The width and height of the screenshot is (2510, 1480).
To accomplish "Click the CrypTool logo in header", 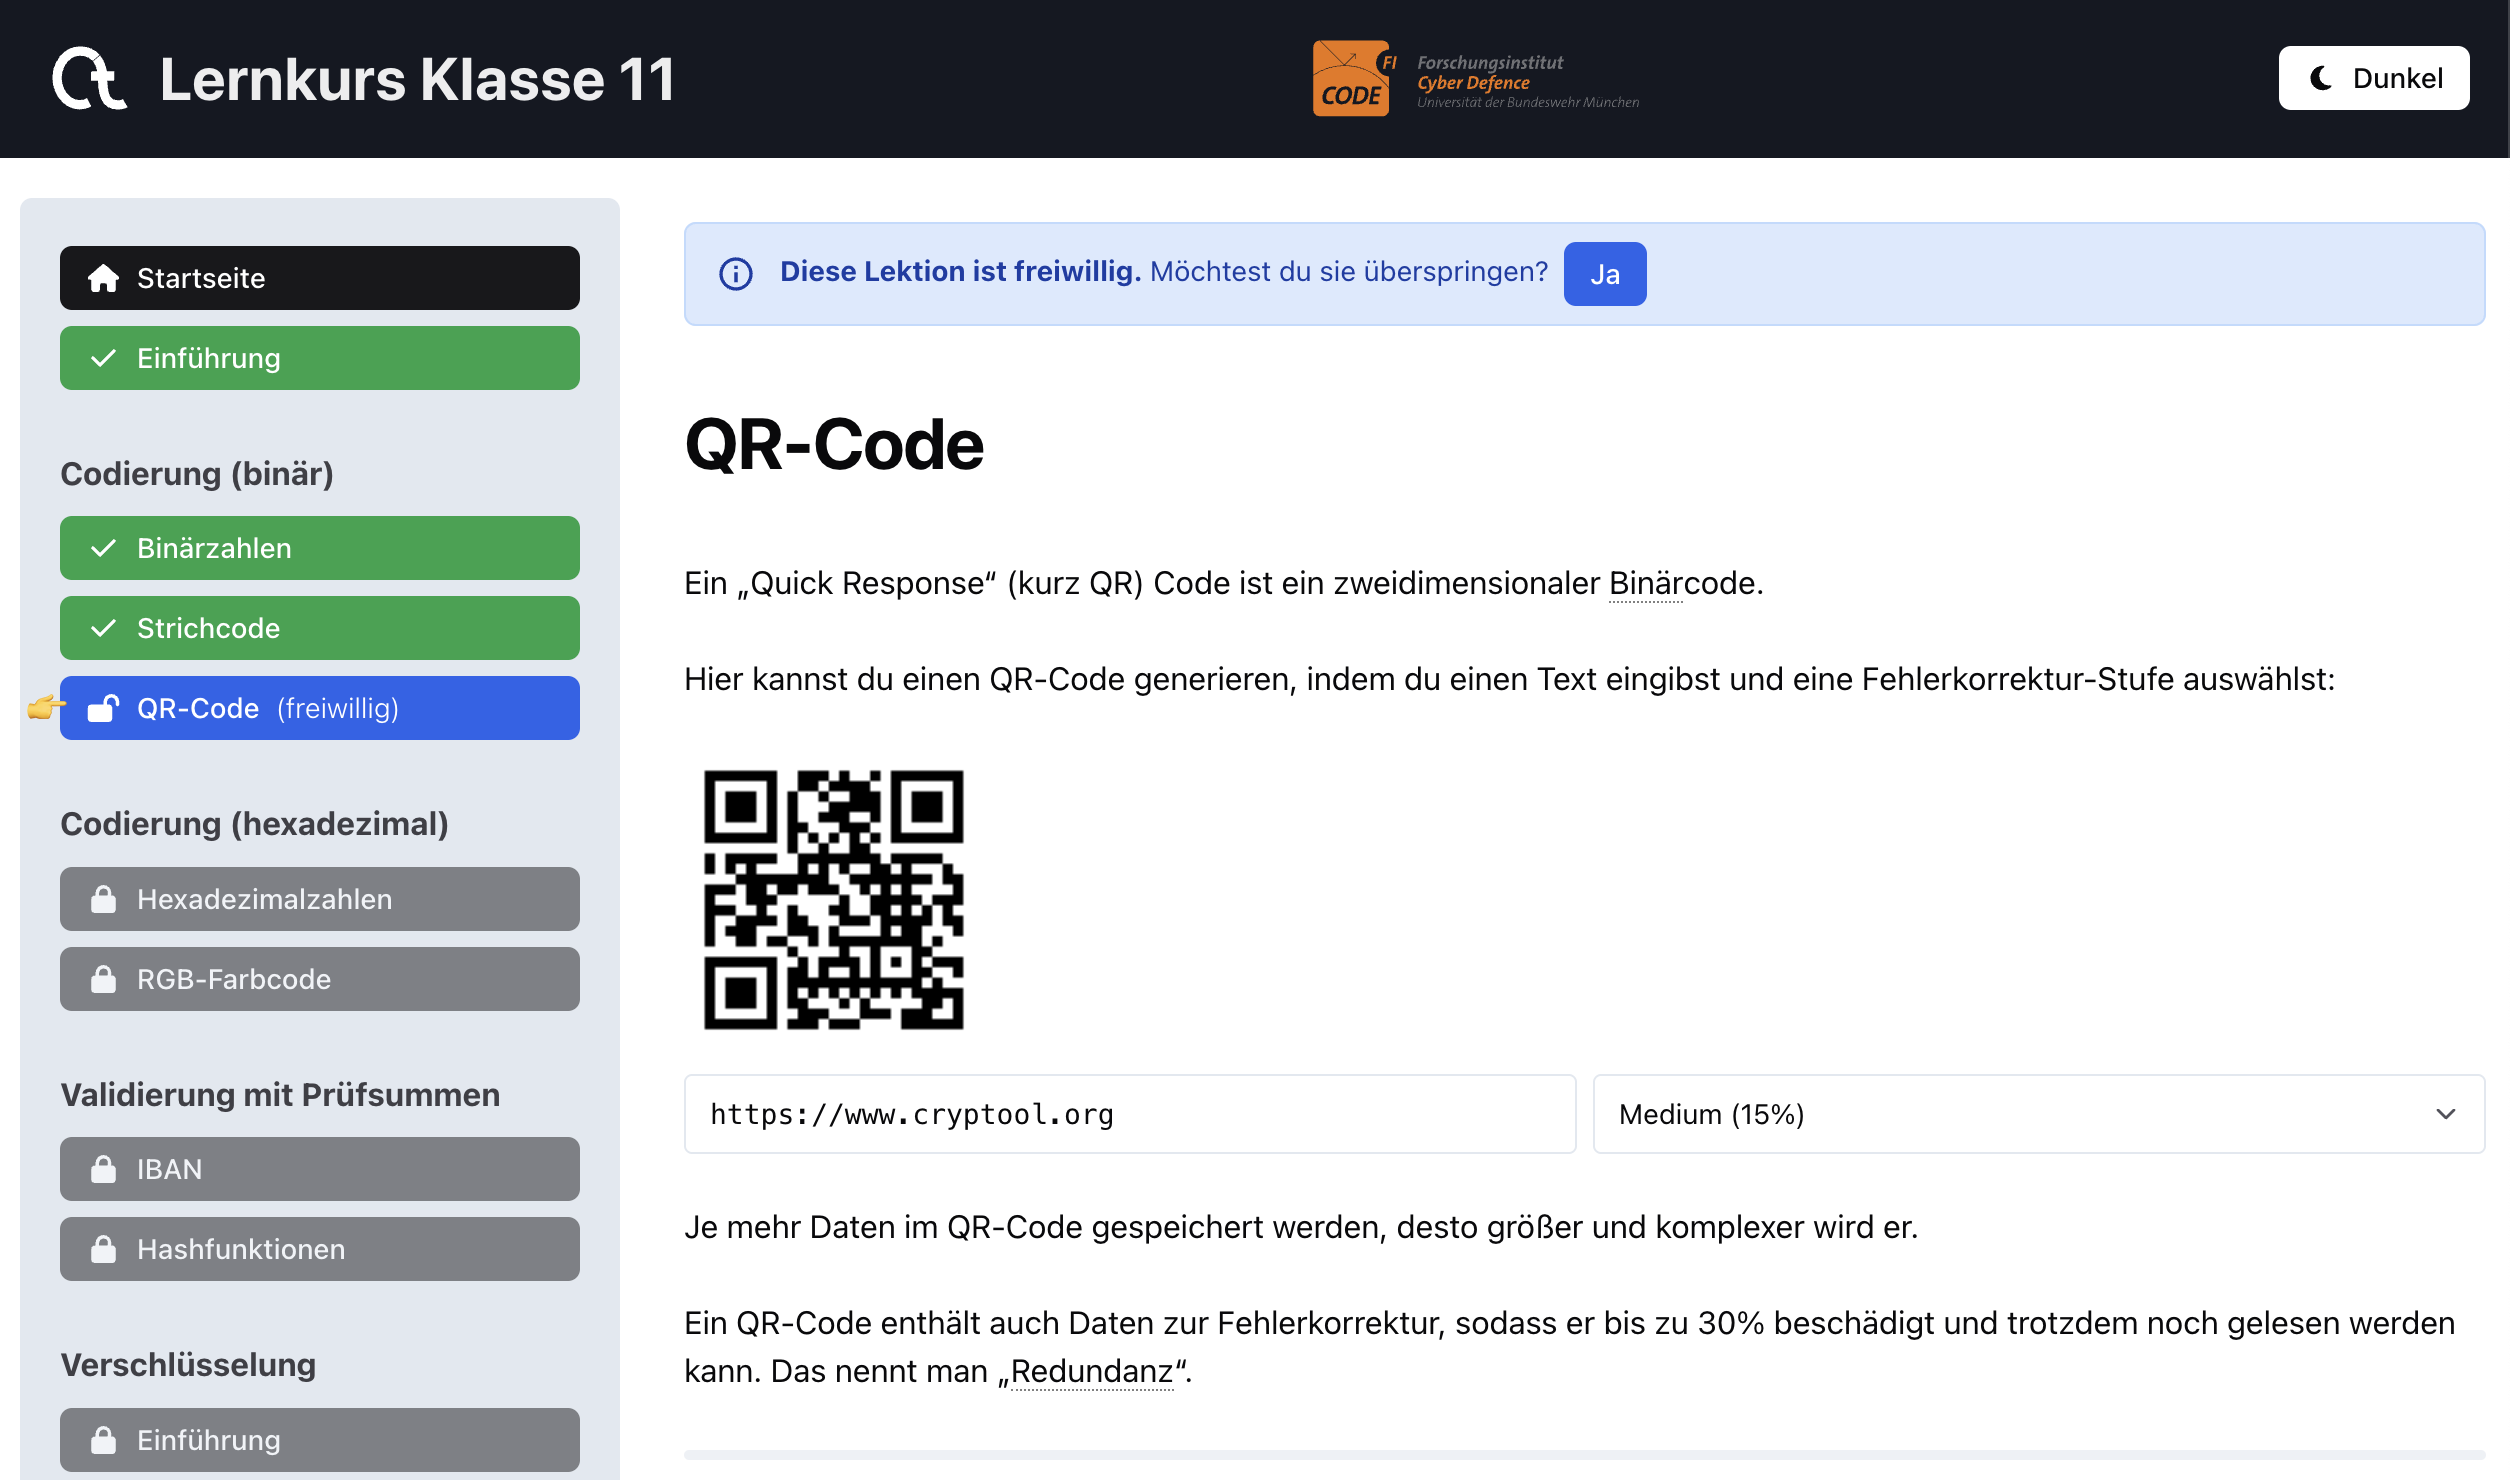I will coord(90,78).
